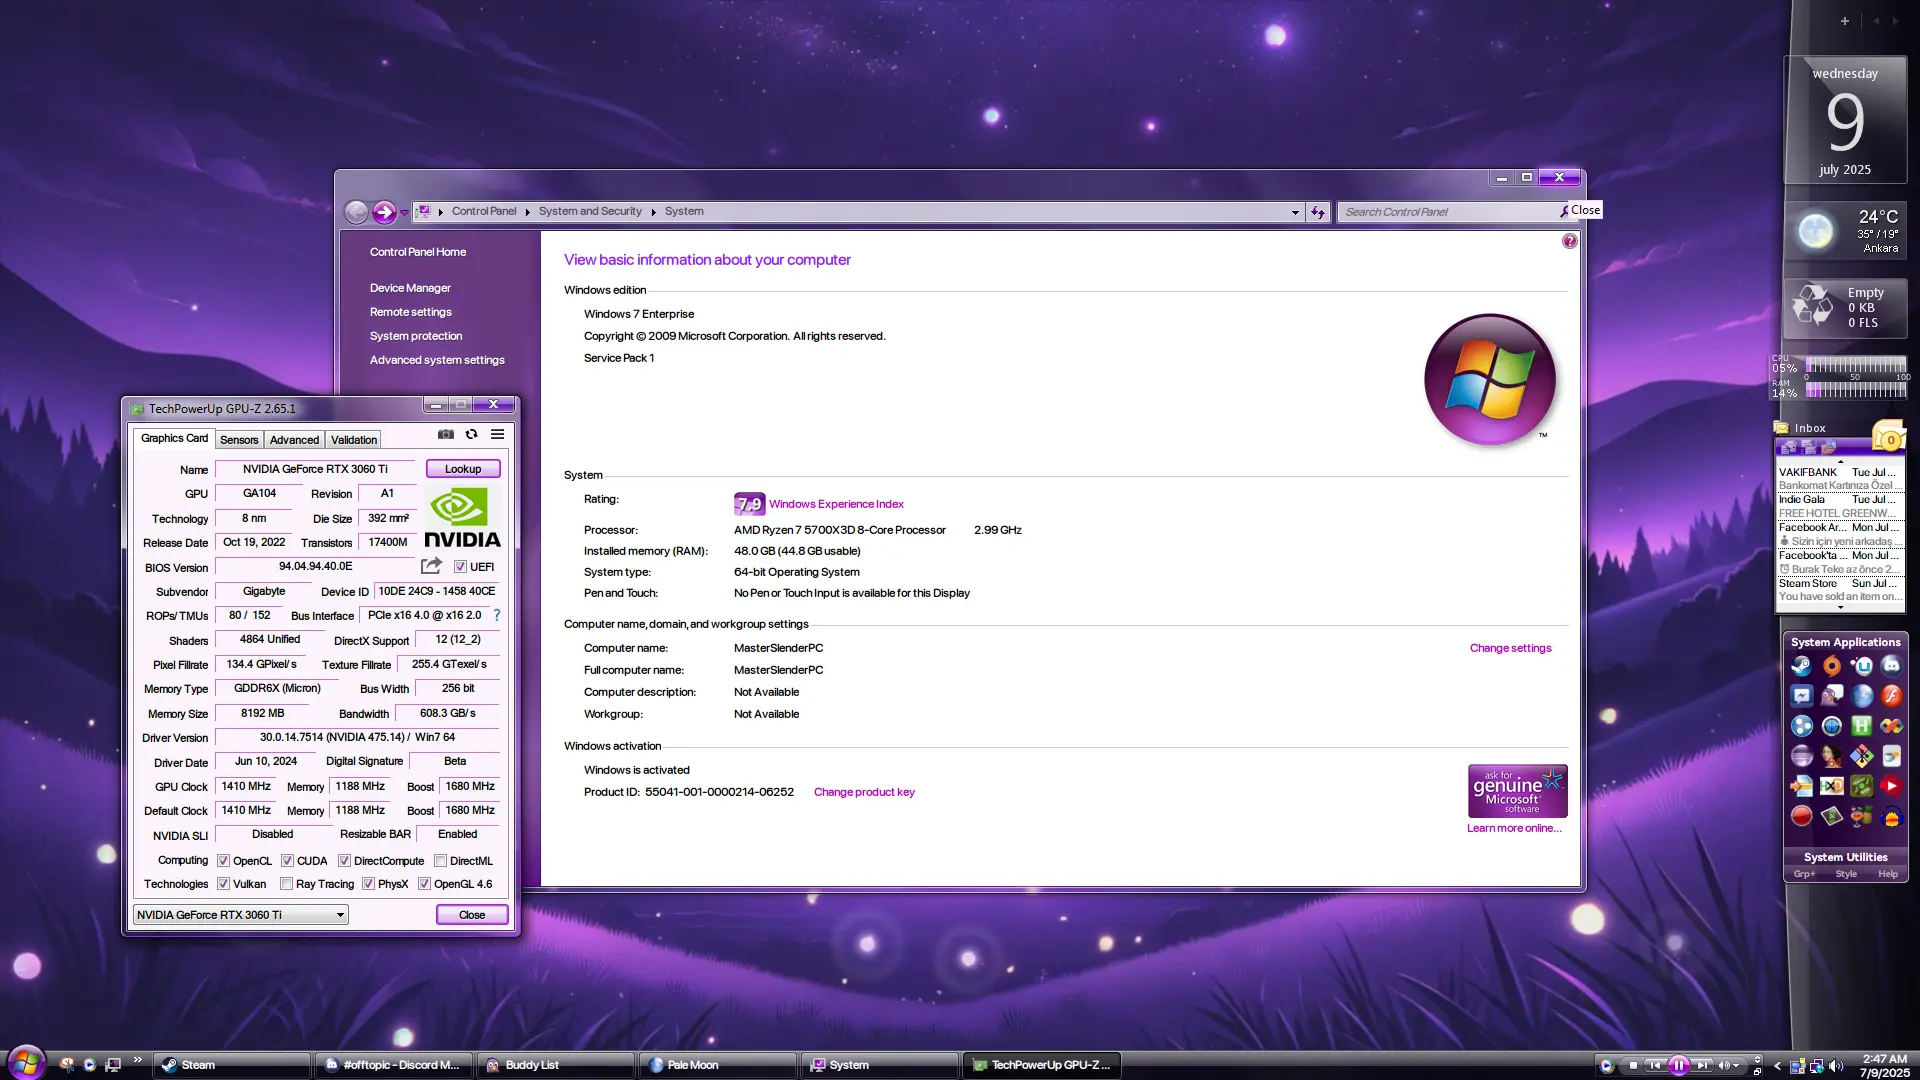Screen dimensions: 1920x1080
Task: Expand the System and Security breadcrumb arrow
Action: point(653,212)
